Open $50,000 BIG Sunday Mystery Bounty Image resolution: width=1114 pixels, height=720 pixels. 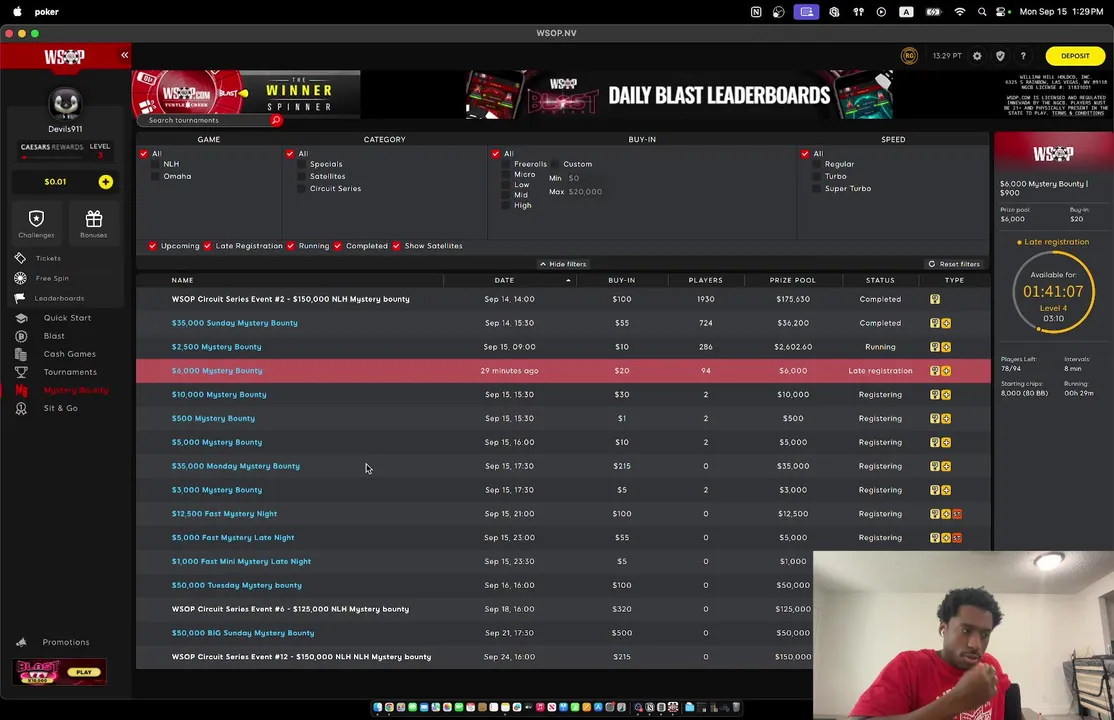tap(242, 633)
